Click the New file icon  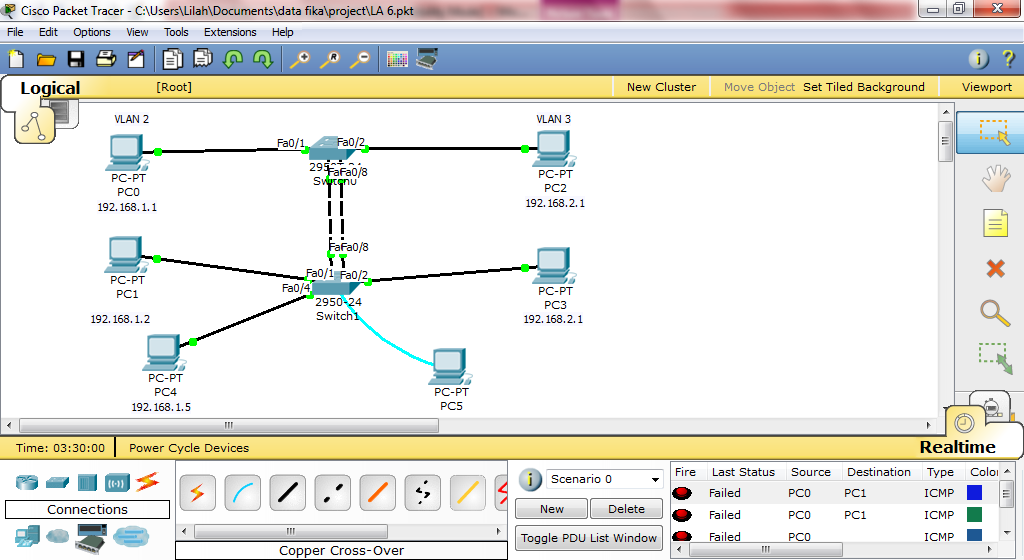[16, 59]
